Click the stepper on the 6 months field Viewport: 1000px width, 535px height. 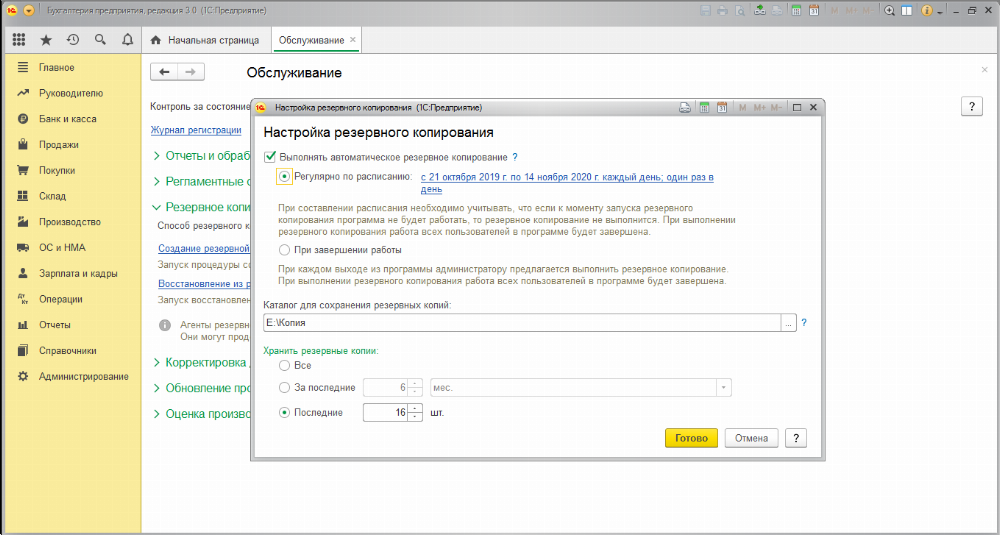tap(415, 388)
